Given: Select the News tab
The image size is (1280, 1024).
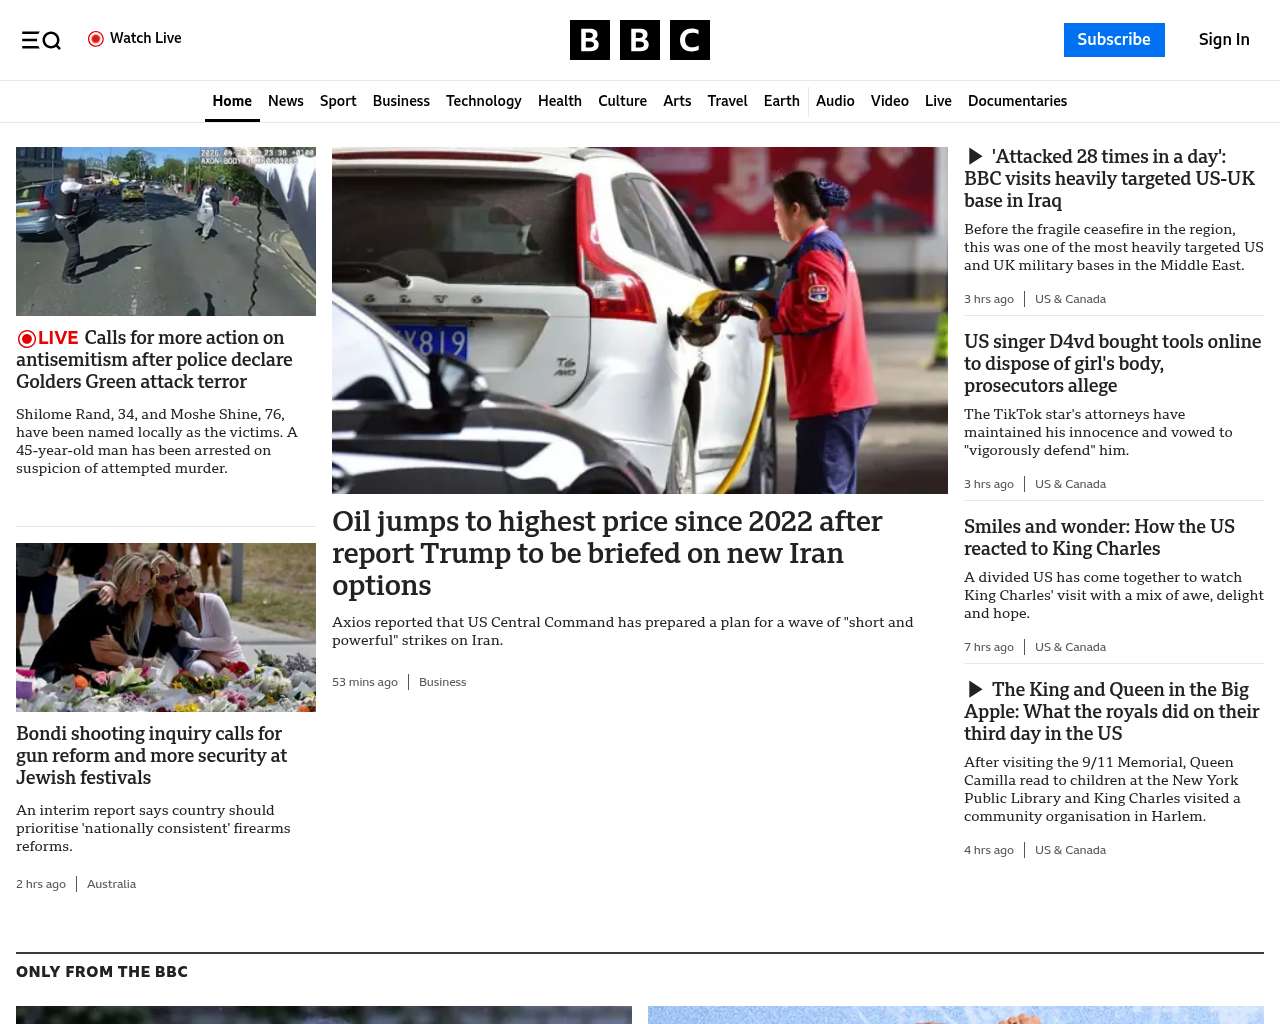Looking at the screenshot, I should tap(285, 101).
